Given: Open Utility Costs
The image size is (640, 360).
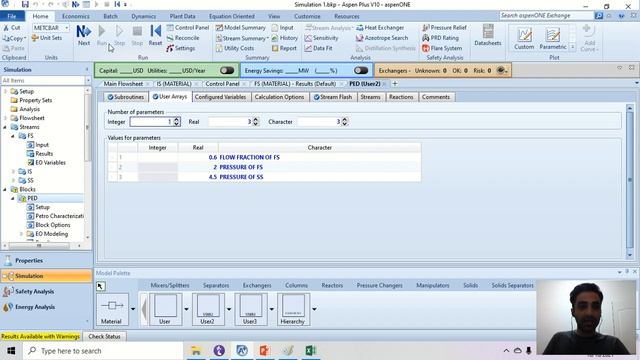Looking at the screenshot, I should click(x=235, y=48).
